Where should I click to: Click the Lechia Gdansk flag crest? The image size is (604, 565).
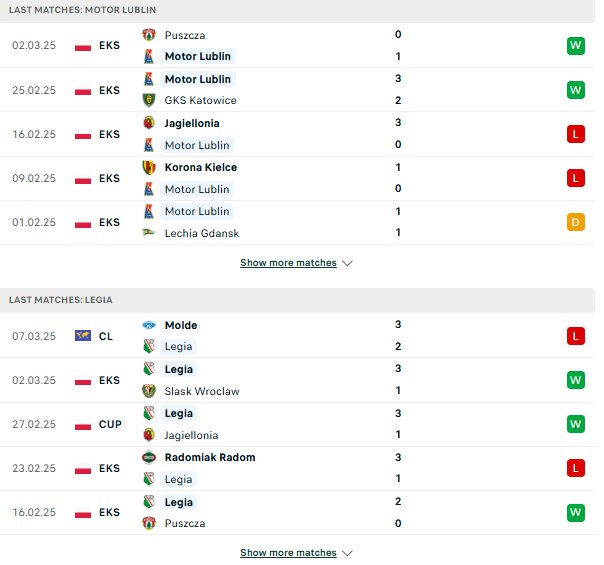coord(149,233)
